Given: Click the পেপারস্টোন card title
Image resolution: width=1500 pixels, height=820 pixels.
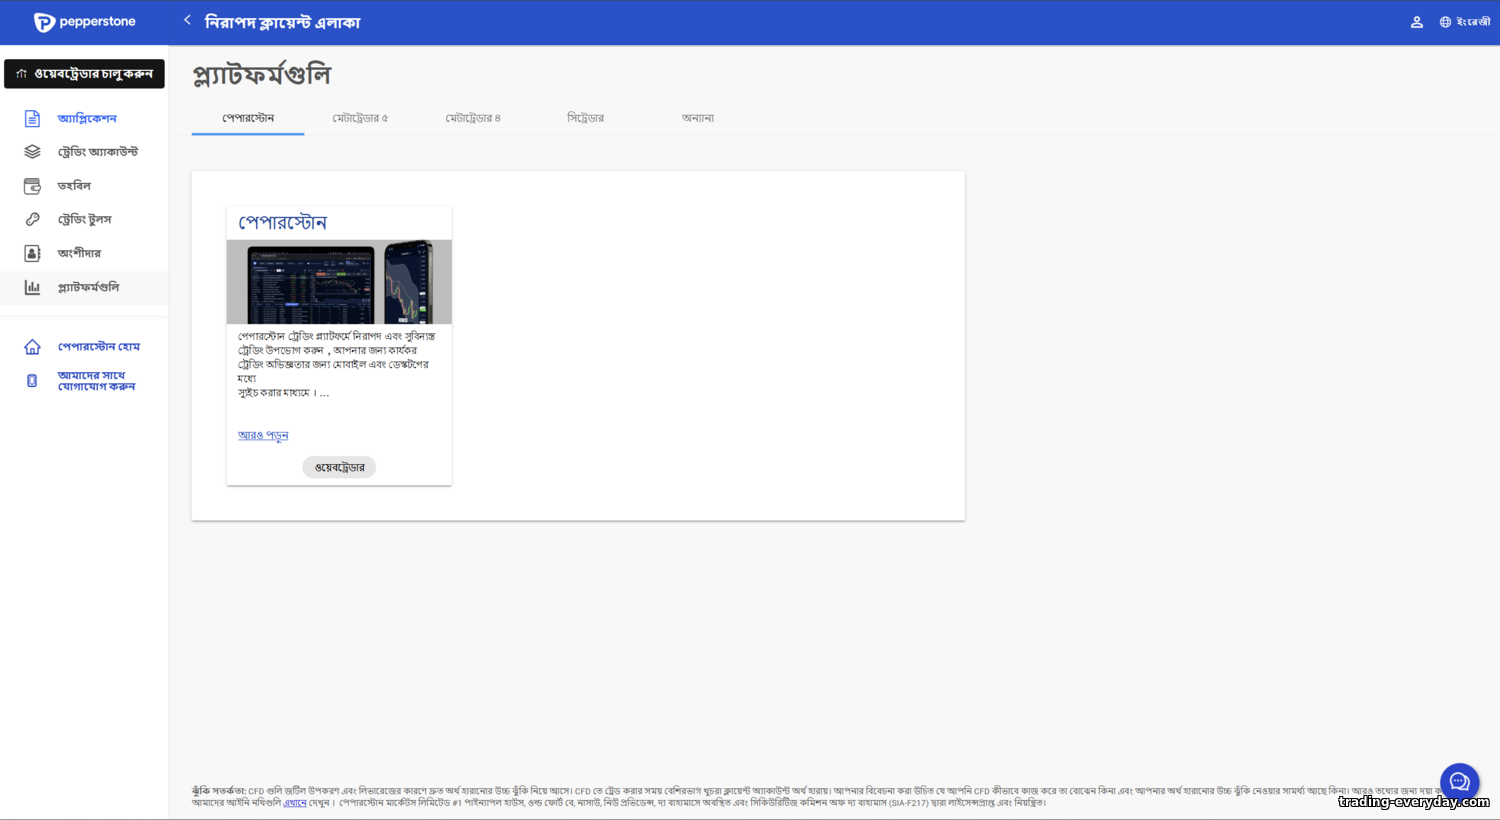Looking at the screenshot, I should 282,222.
